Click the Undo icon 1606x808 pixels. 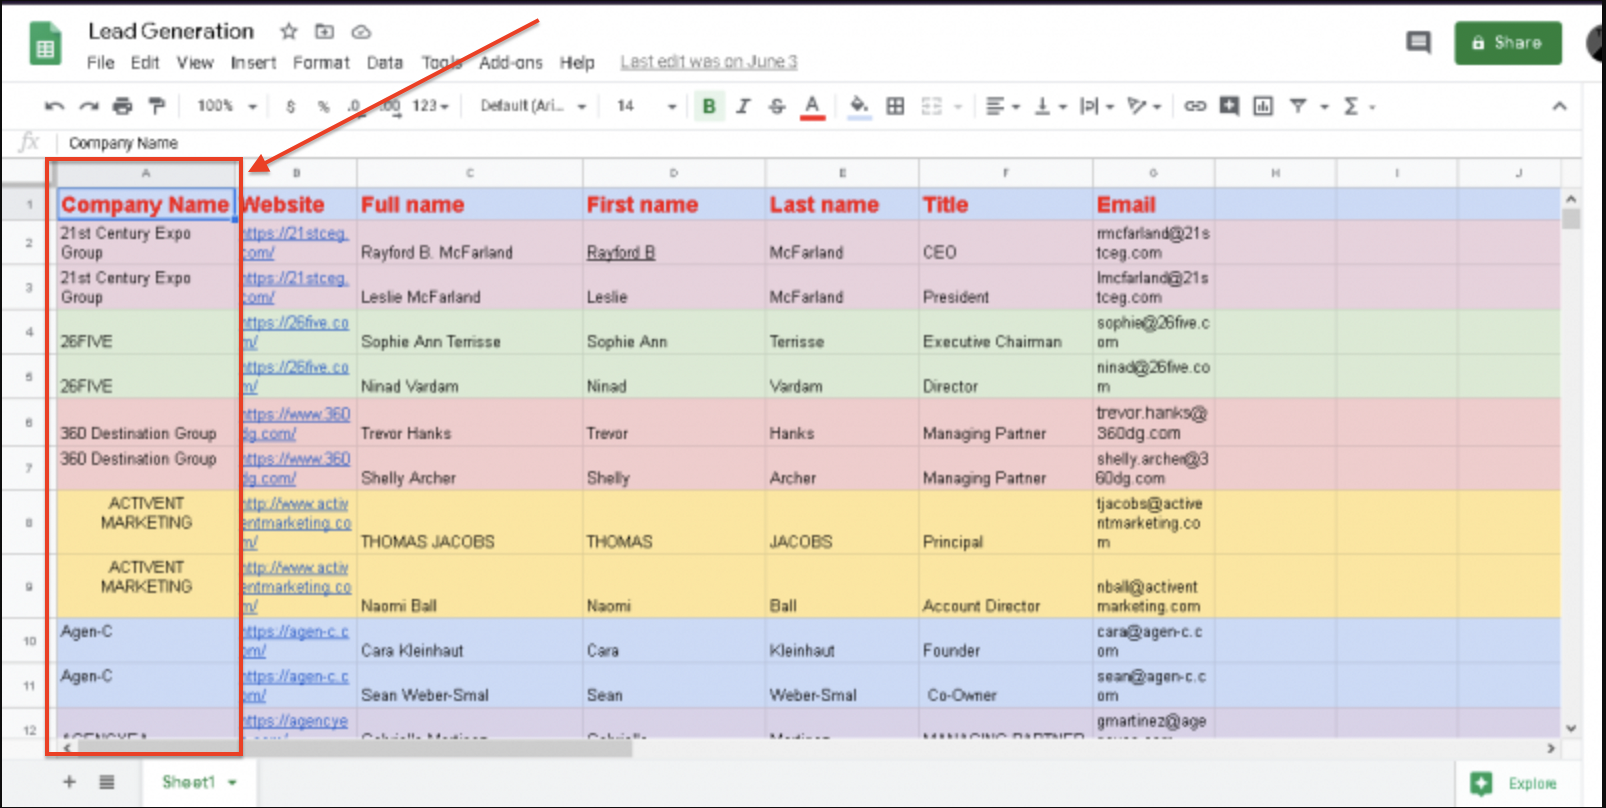pos(55,106)
